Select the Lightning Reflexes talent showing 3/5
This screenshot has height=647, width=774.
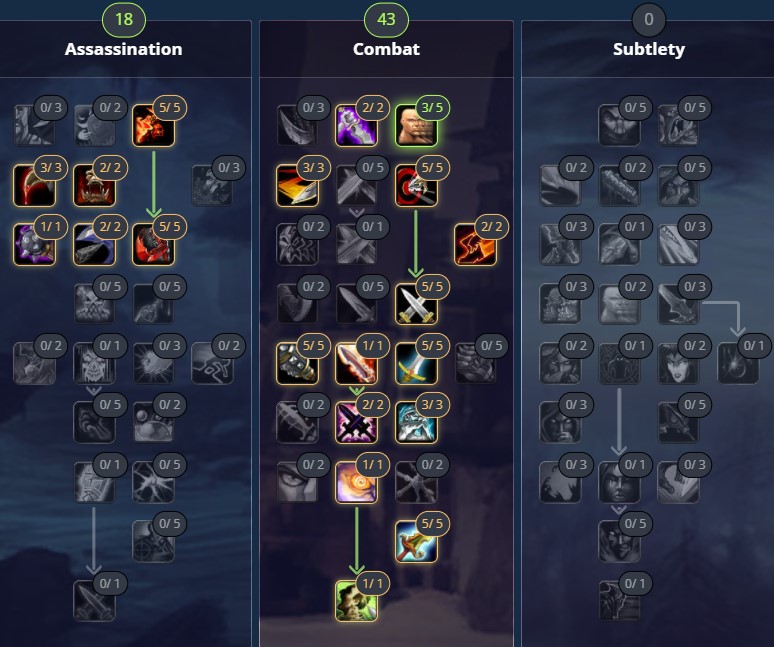point(416,125)
